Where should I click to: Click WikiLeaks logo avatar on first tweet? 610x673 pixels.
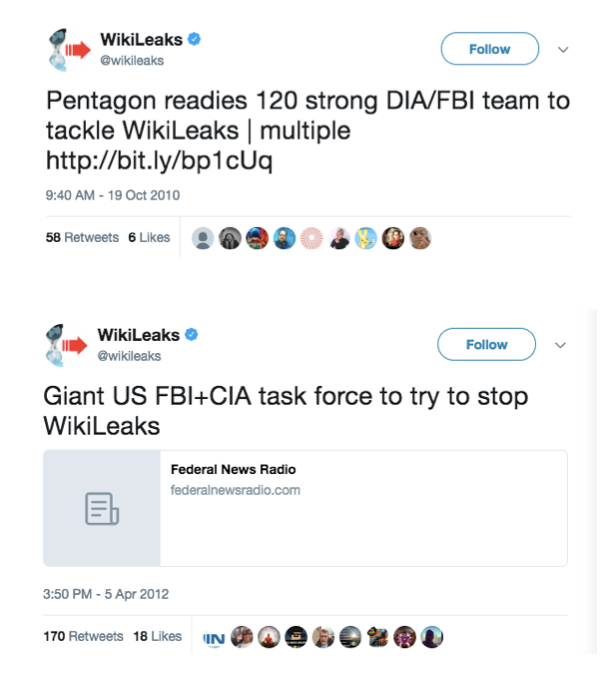click(x=69, y=50)
